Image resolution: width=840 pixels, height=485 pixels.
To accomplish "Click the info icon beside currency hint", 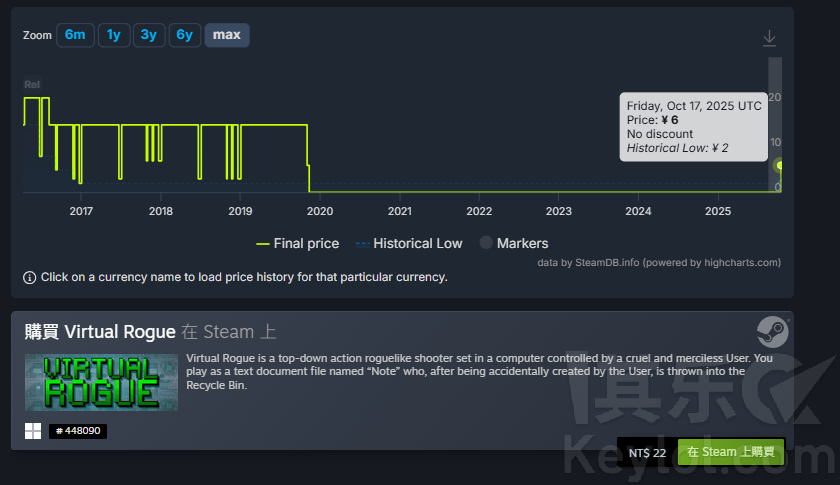I will [x=30, y=277].
